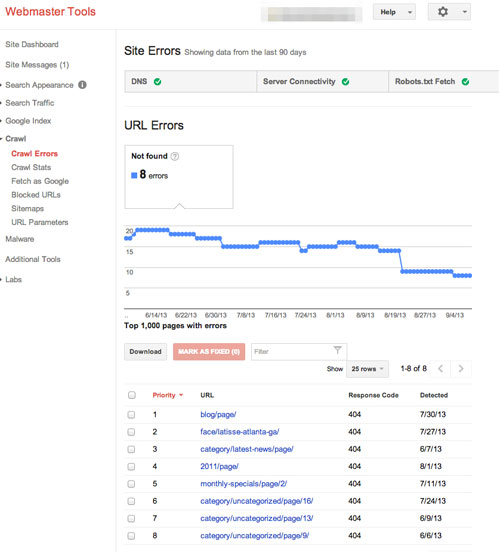
Task: Open Sitemaps in sidebar
Action: click(x=27, y=208)
